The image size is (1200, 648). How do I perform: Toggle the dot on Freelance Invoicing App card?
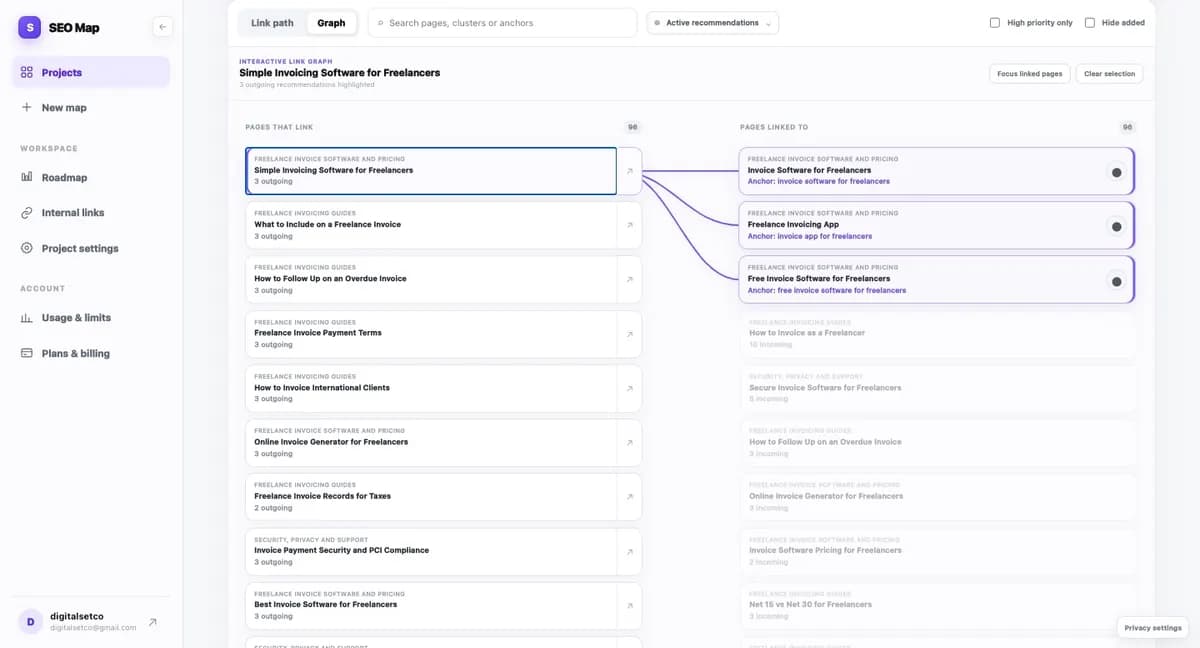click(1116, 226)
